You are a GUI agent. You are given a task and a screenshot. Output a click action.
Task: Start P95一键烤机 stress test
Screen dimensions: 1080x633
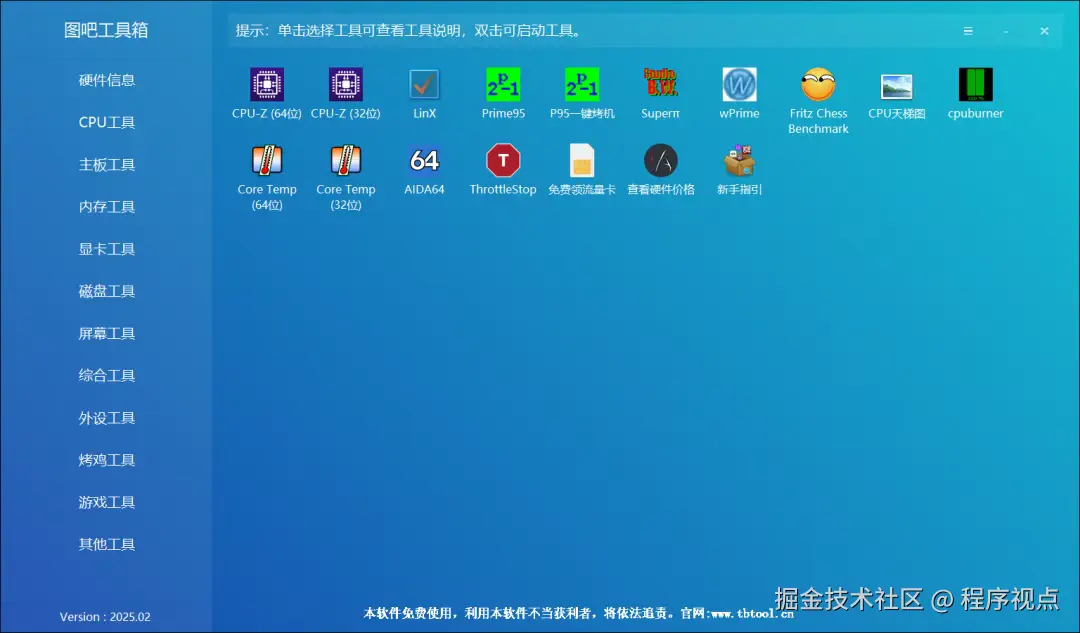[582, 94]
